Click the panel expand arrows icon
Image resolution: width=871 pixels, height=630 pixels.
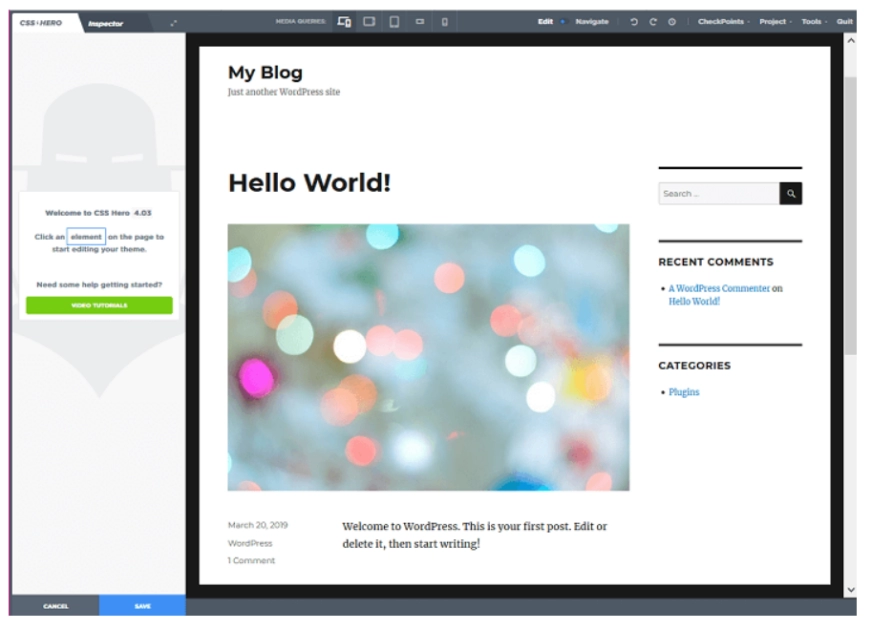click(x=174, y=22)
